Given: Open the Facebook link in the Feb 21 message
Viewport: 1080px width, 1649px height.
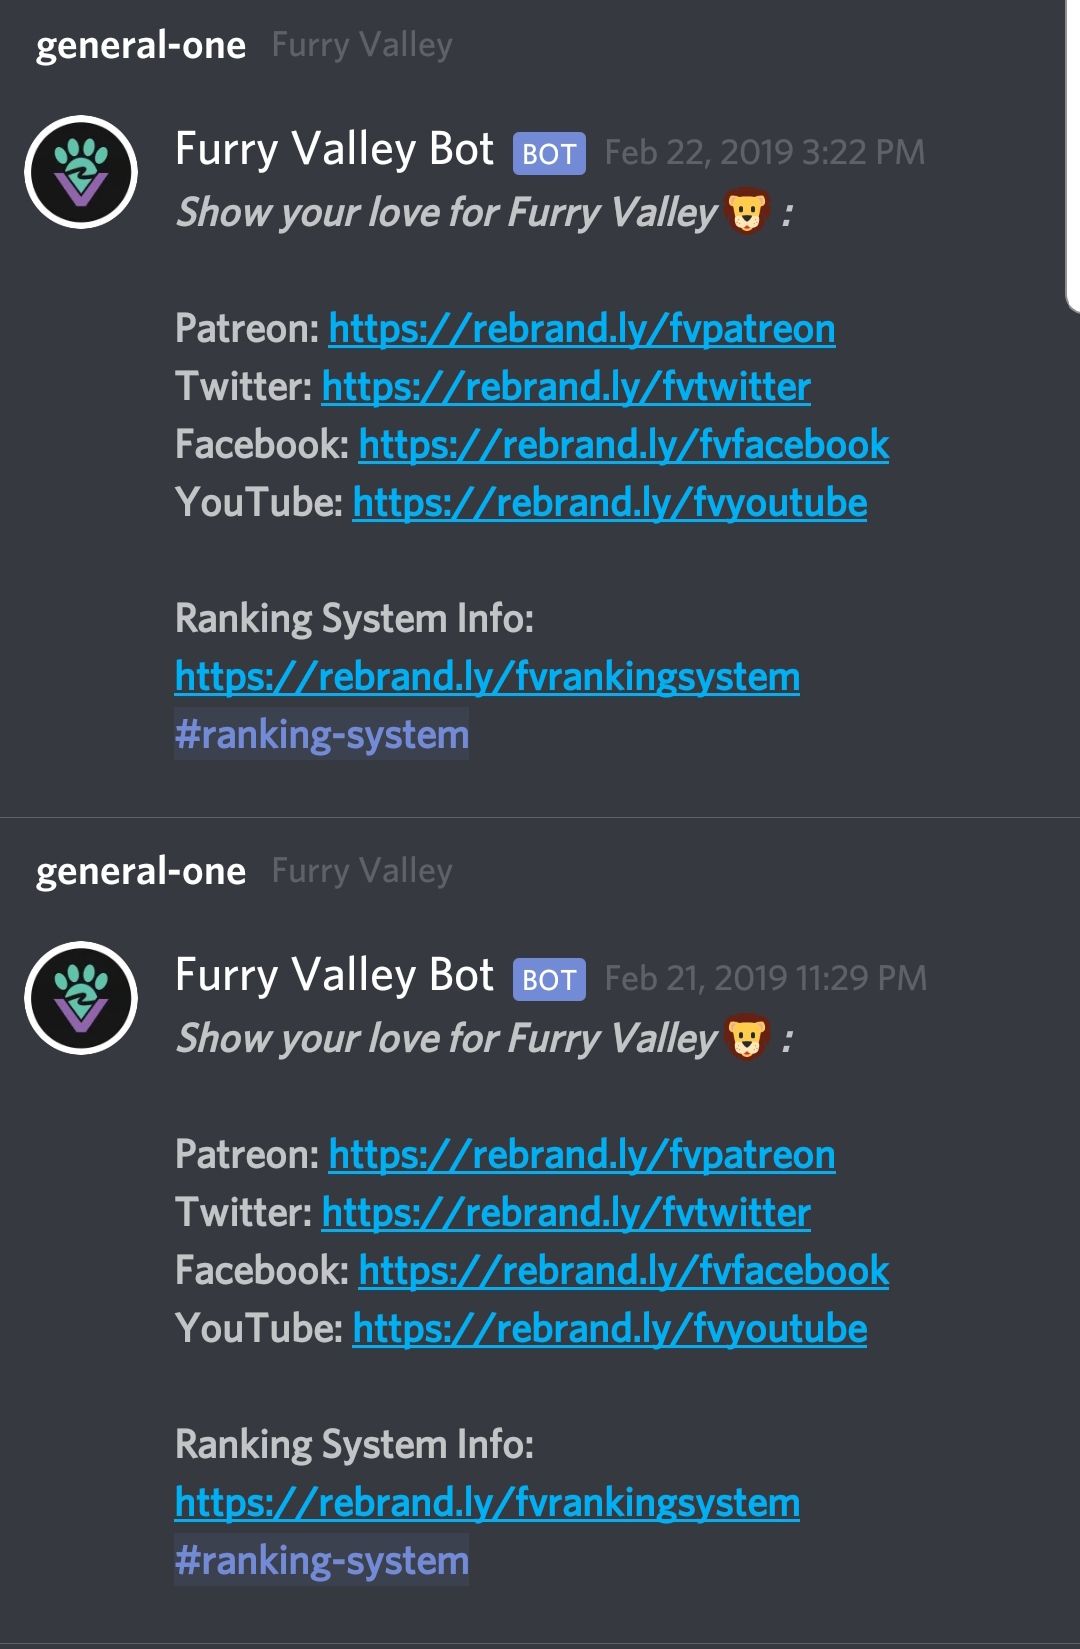Looking at the screenshot, I should (624, 1271).
